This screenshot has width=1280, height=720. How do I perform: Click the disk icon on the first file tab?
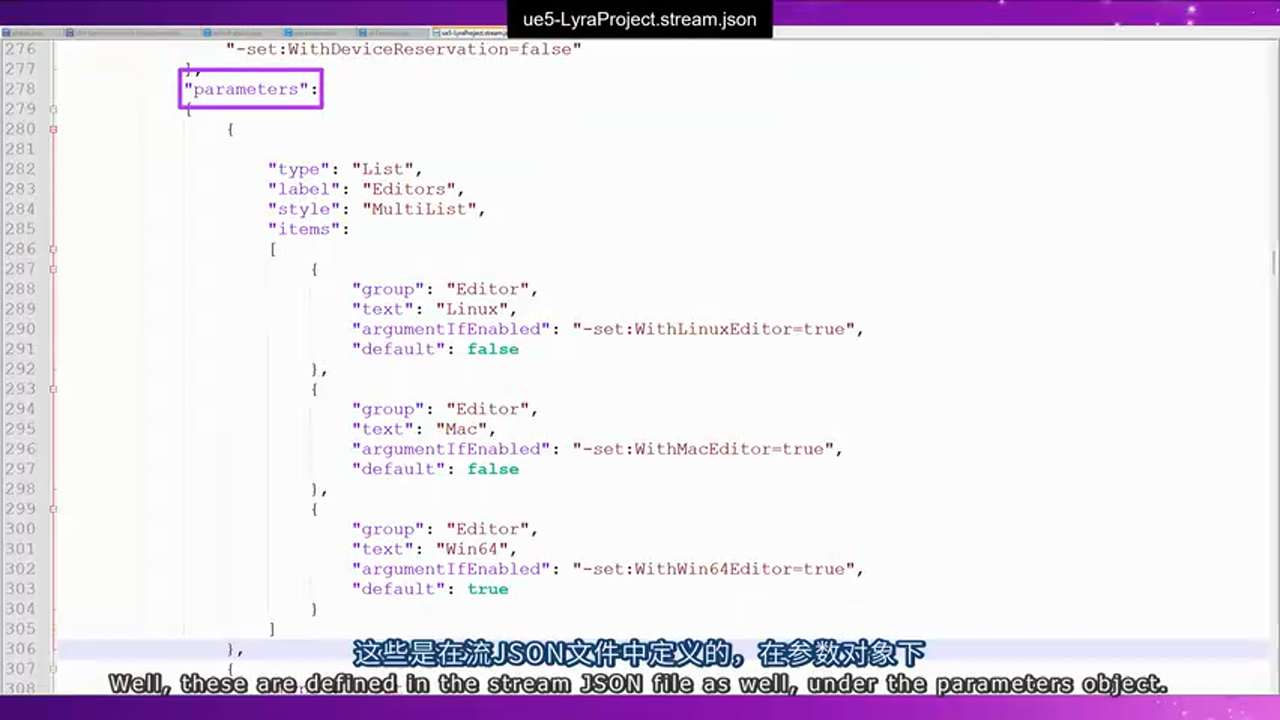8,32
